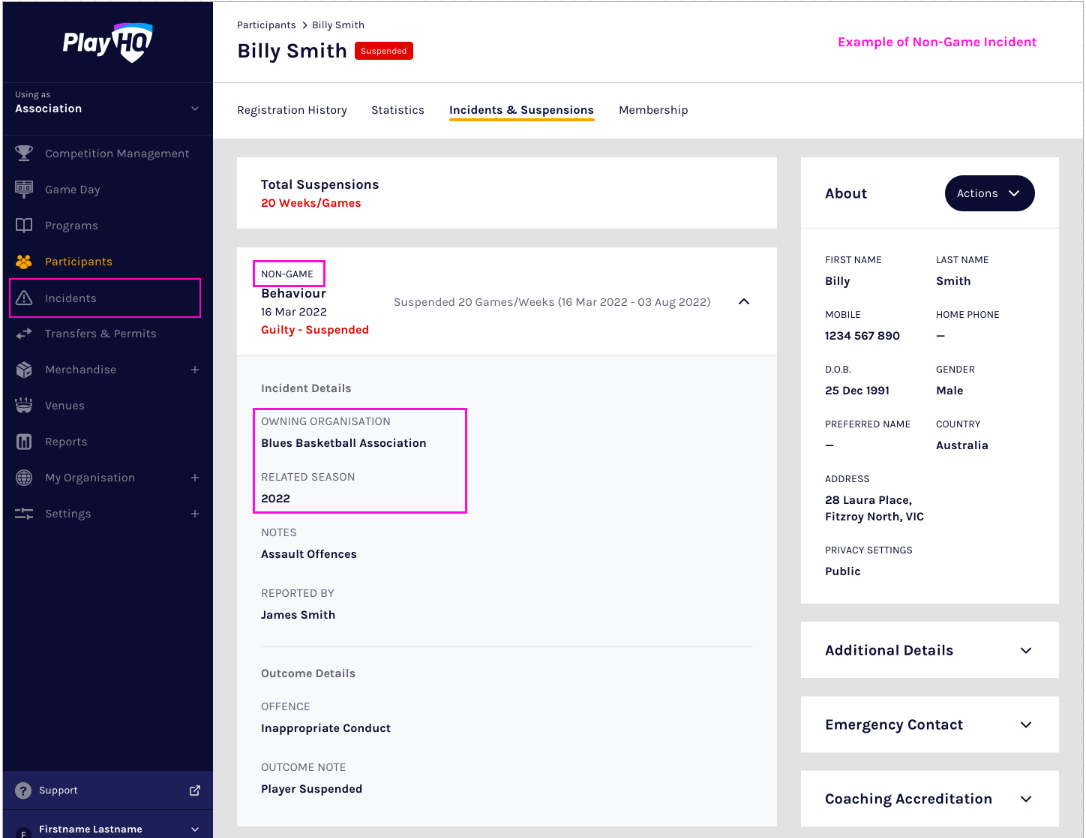
Task: Click the Transfers & Permits arrows icon
Action: click(x=22, y=333)
